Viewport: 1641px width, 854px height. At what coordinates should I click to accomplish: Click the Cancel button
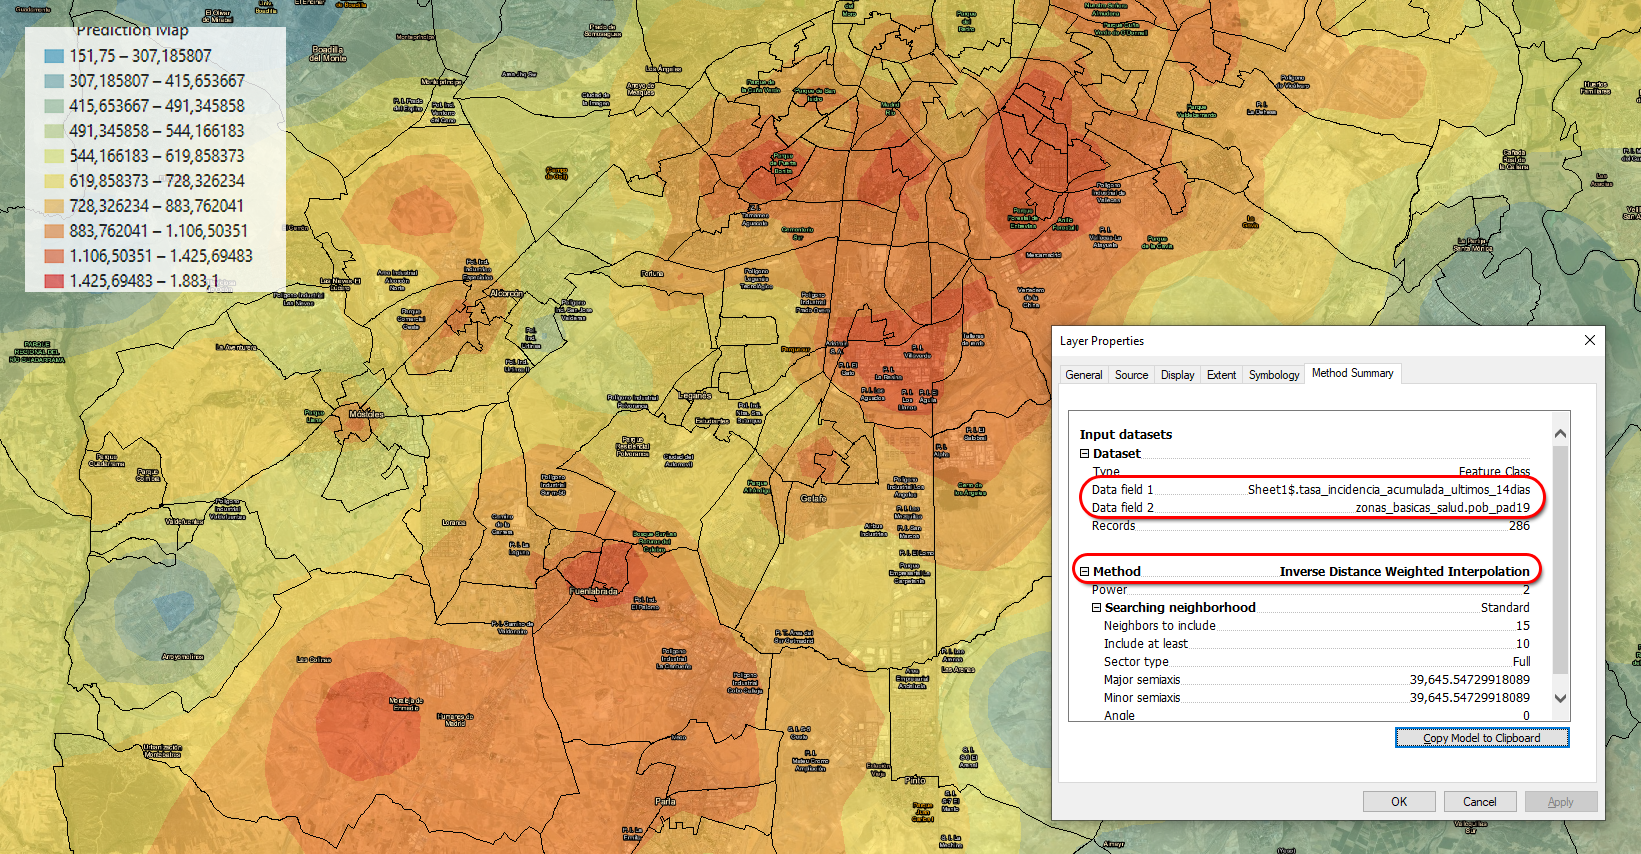[x=1479, y=802]
